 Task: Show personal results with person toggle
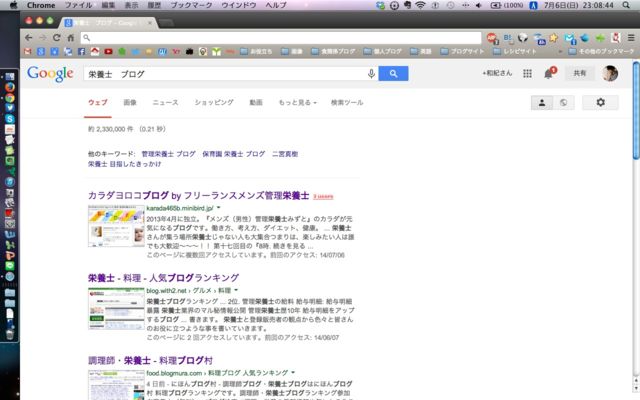(x=541, y=102)
